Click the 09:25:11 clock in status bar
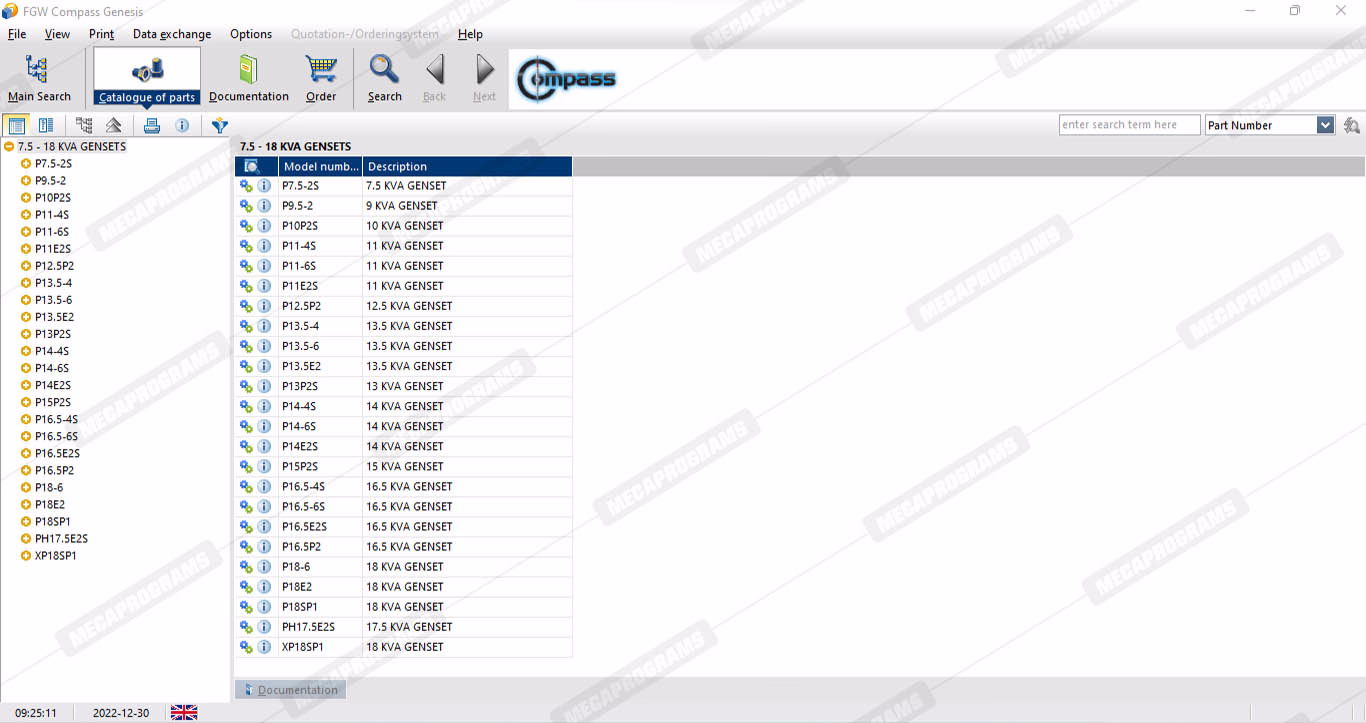This screenshot has height=723, width=1366. 36,713
